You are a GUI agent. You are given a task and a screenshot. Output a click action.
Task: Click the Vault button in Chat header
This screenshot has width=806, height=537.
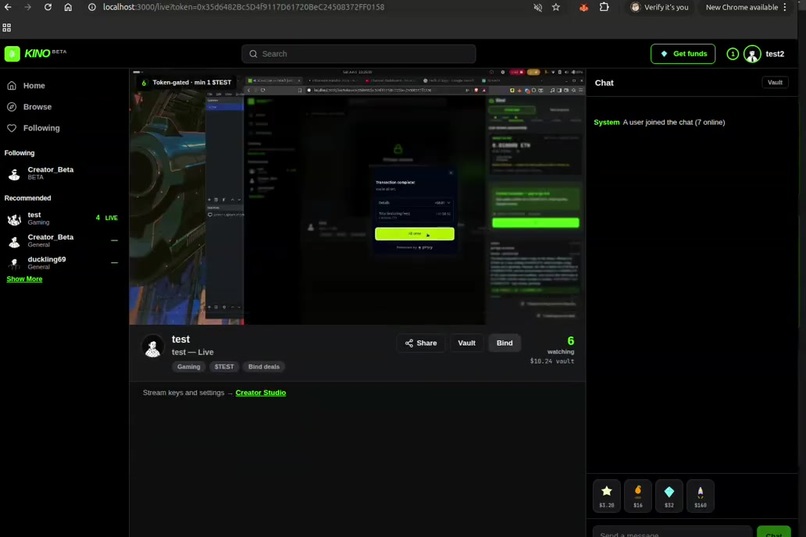pos(775,82)
